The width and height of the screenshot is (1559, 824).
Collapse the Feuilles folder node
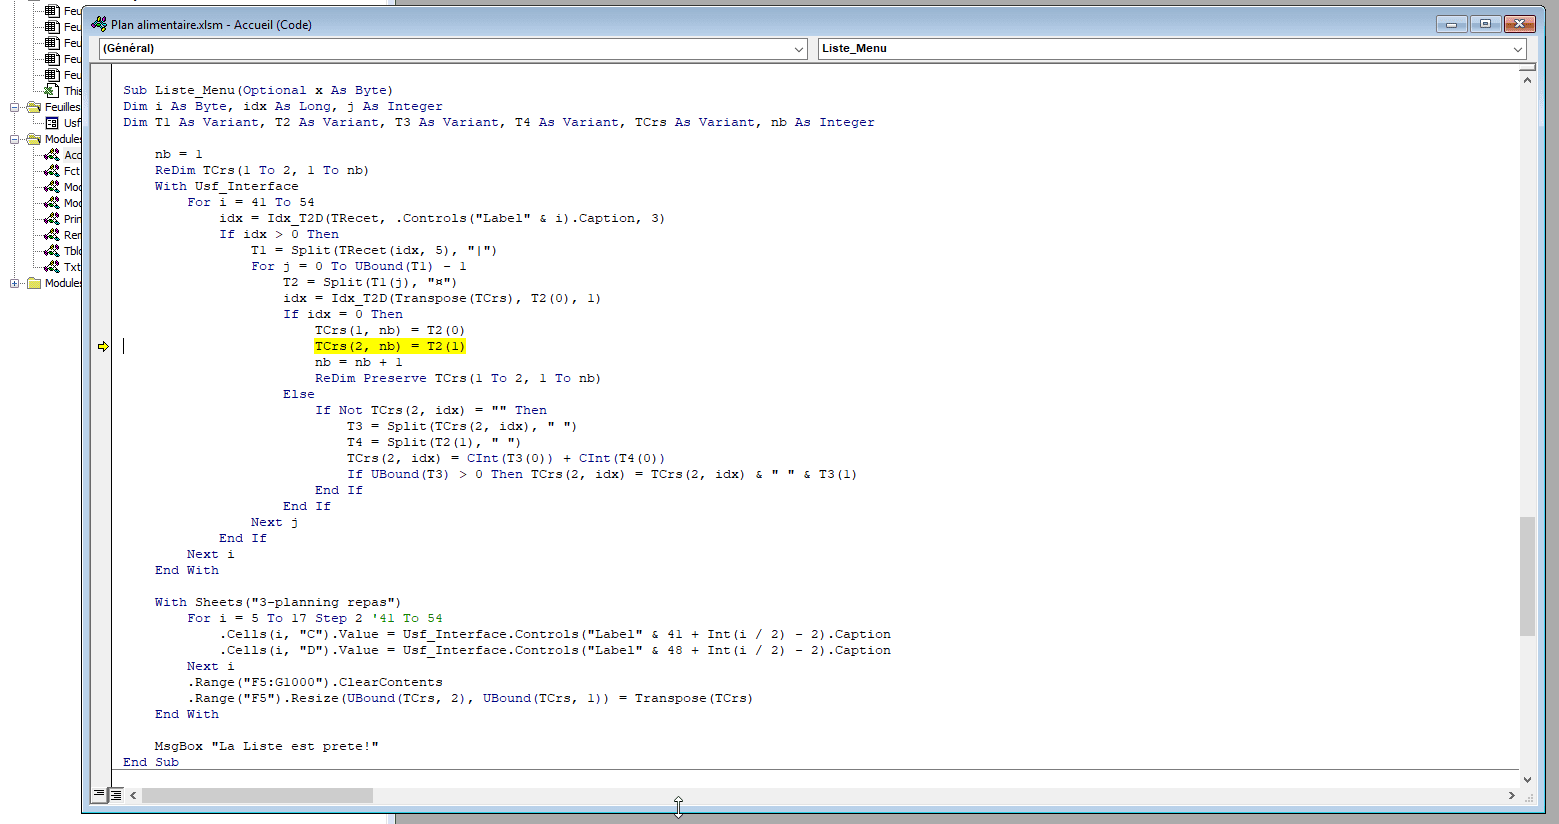[15, 107]
